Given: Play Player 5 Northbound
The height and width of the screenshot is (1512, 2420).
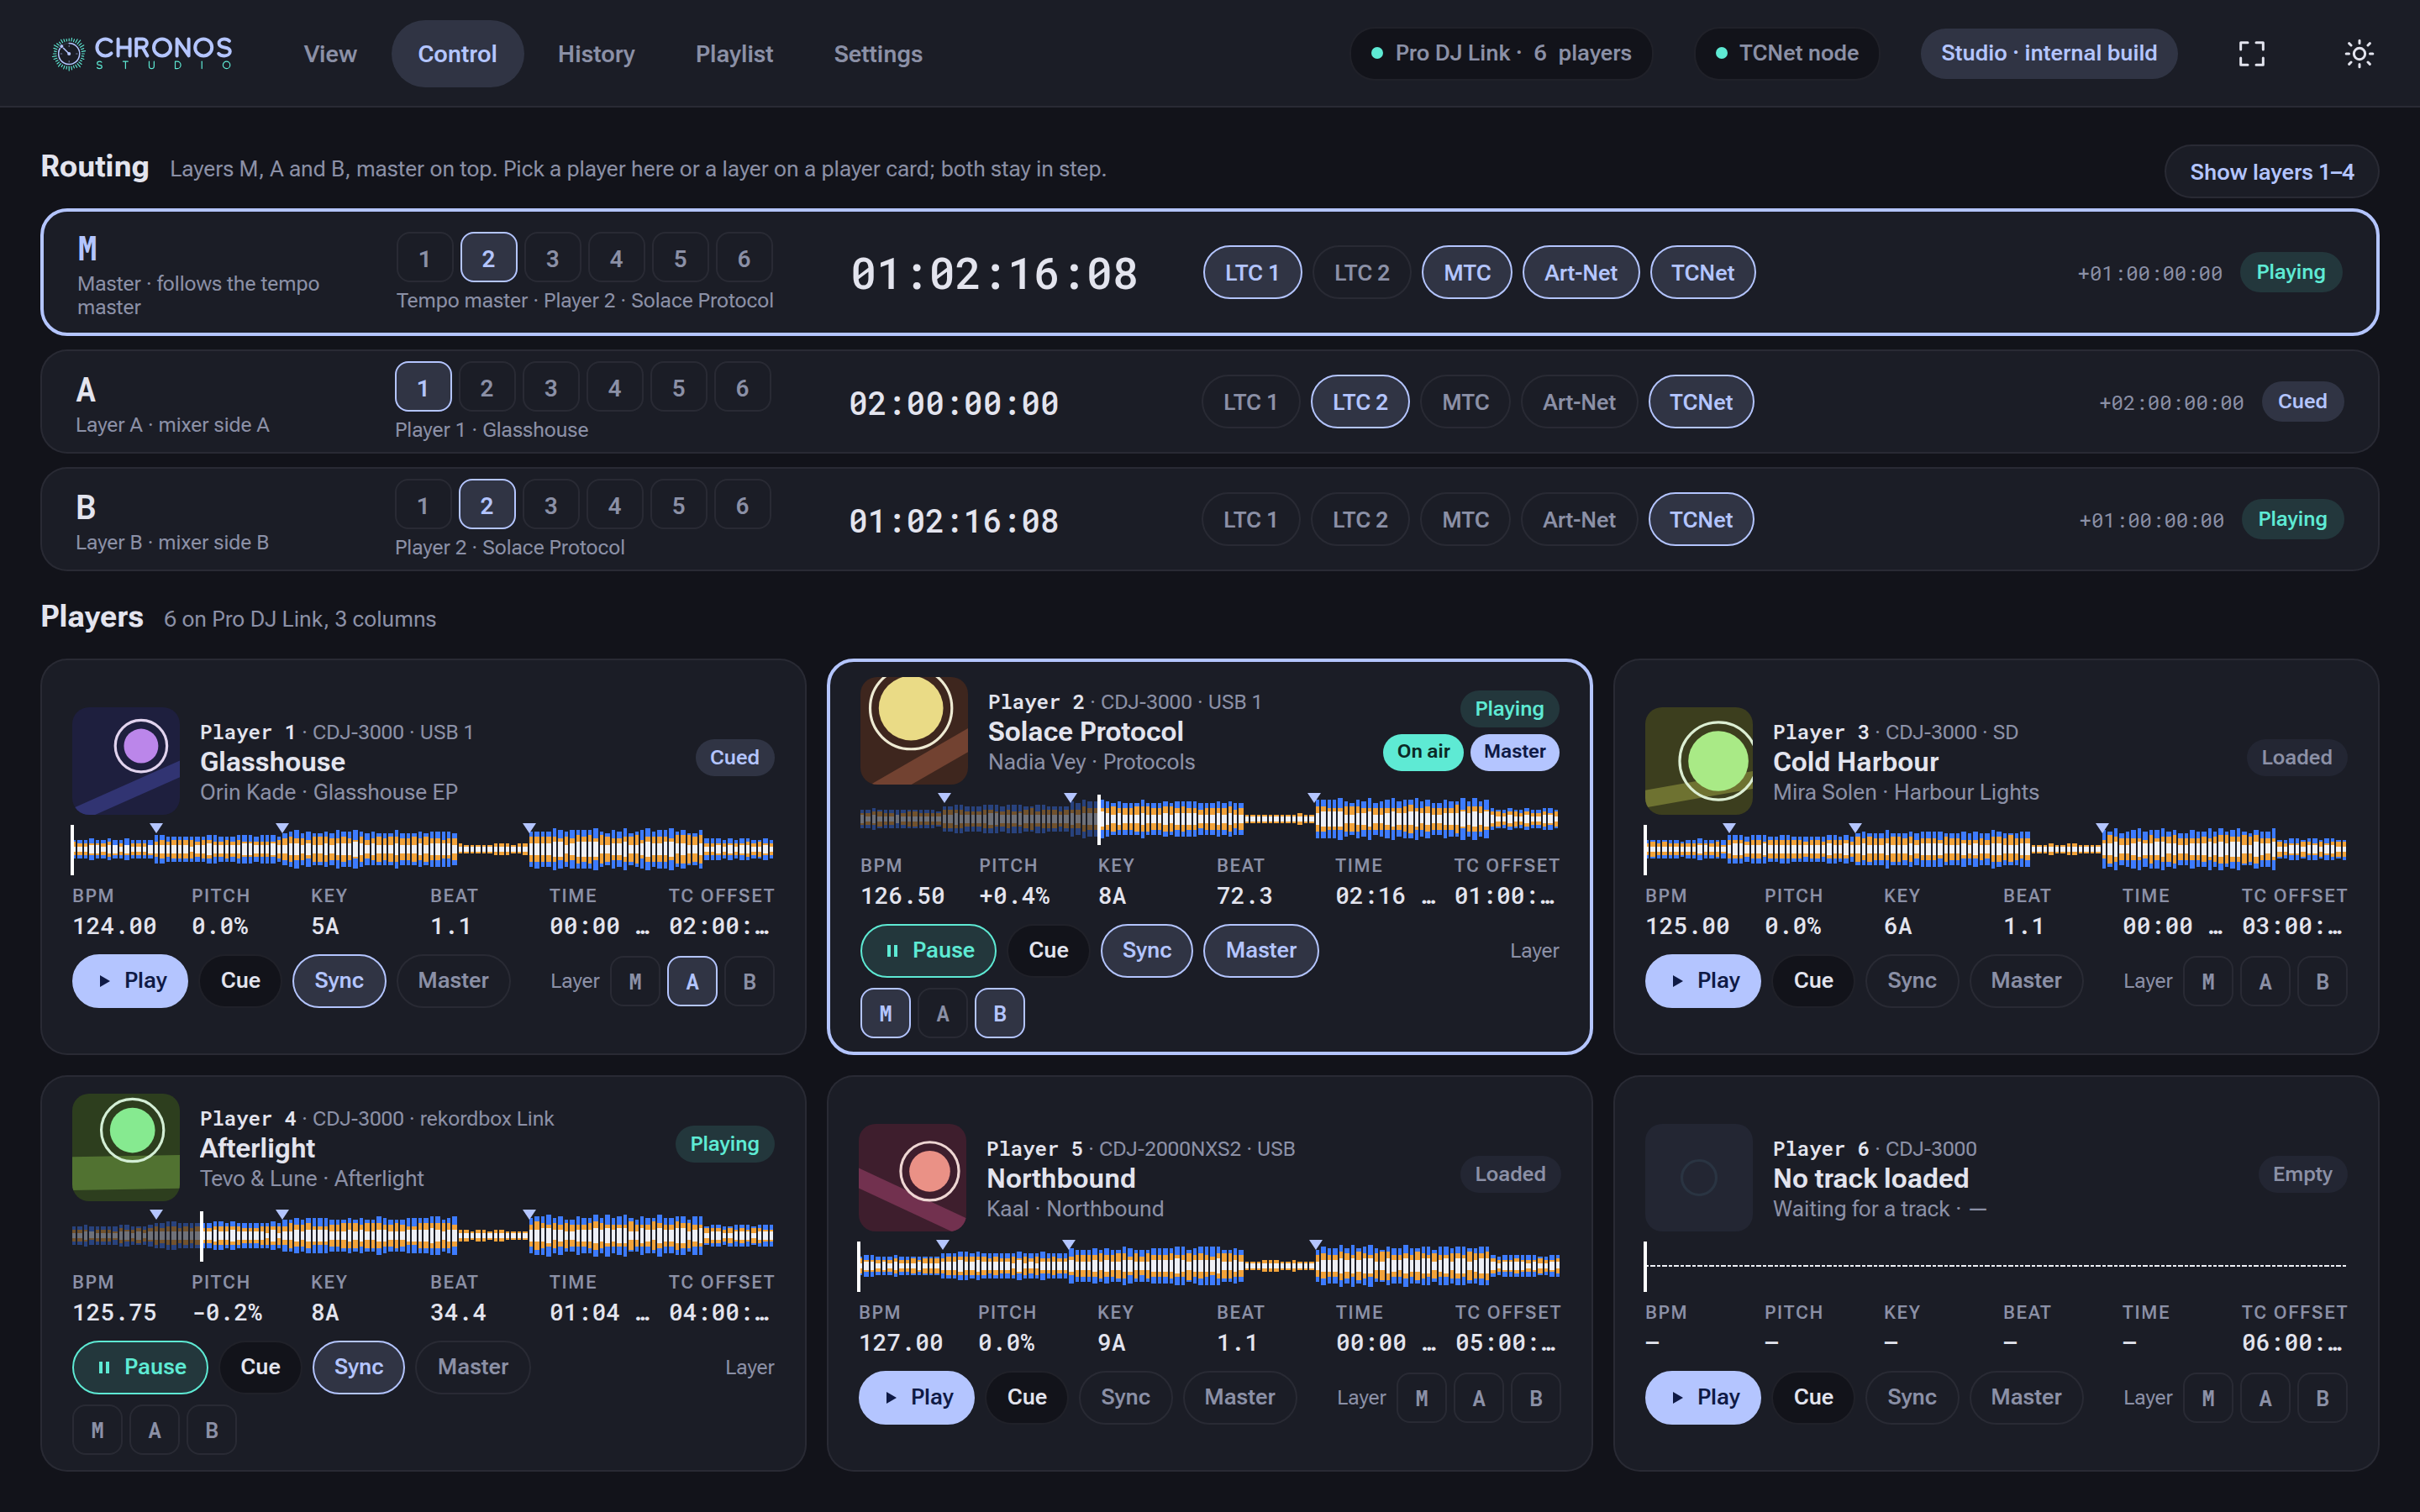Looking at the screenshot, I should [916, 1398].
